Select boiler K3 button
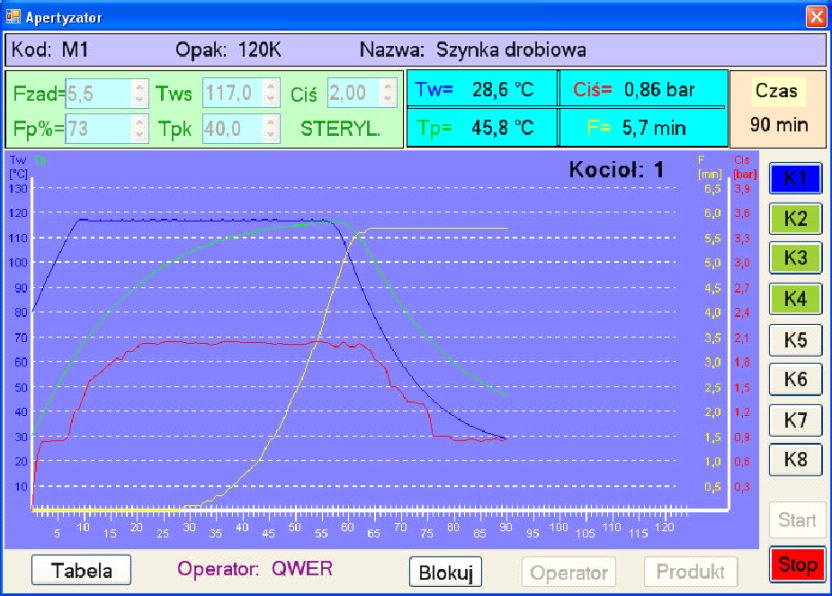Screen dimensions: 832x596 coord(795,258)
